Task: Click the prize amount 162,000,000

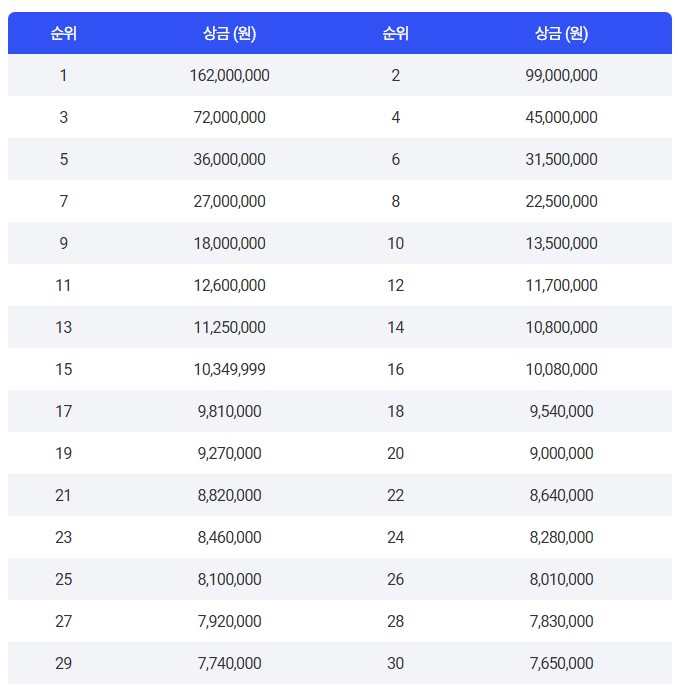Action: pyautogui.click(x=229, y=75)
